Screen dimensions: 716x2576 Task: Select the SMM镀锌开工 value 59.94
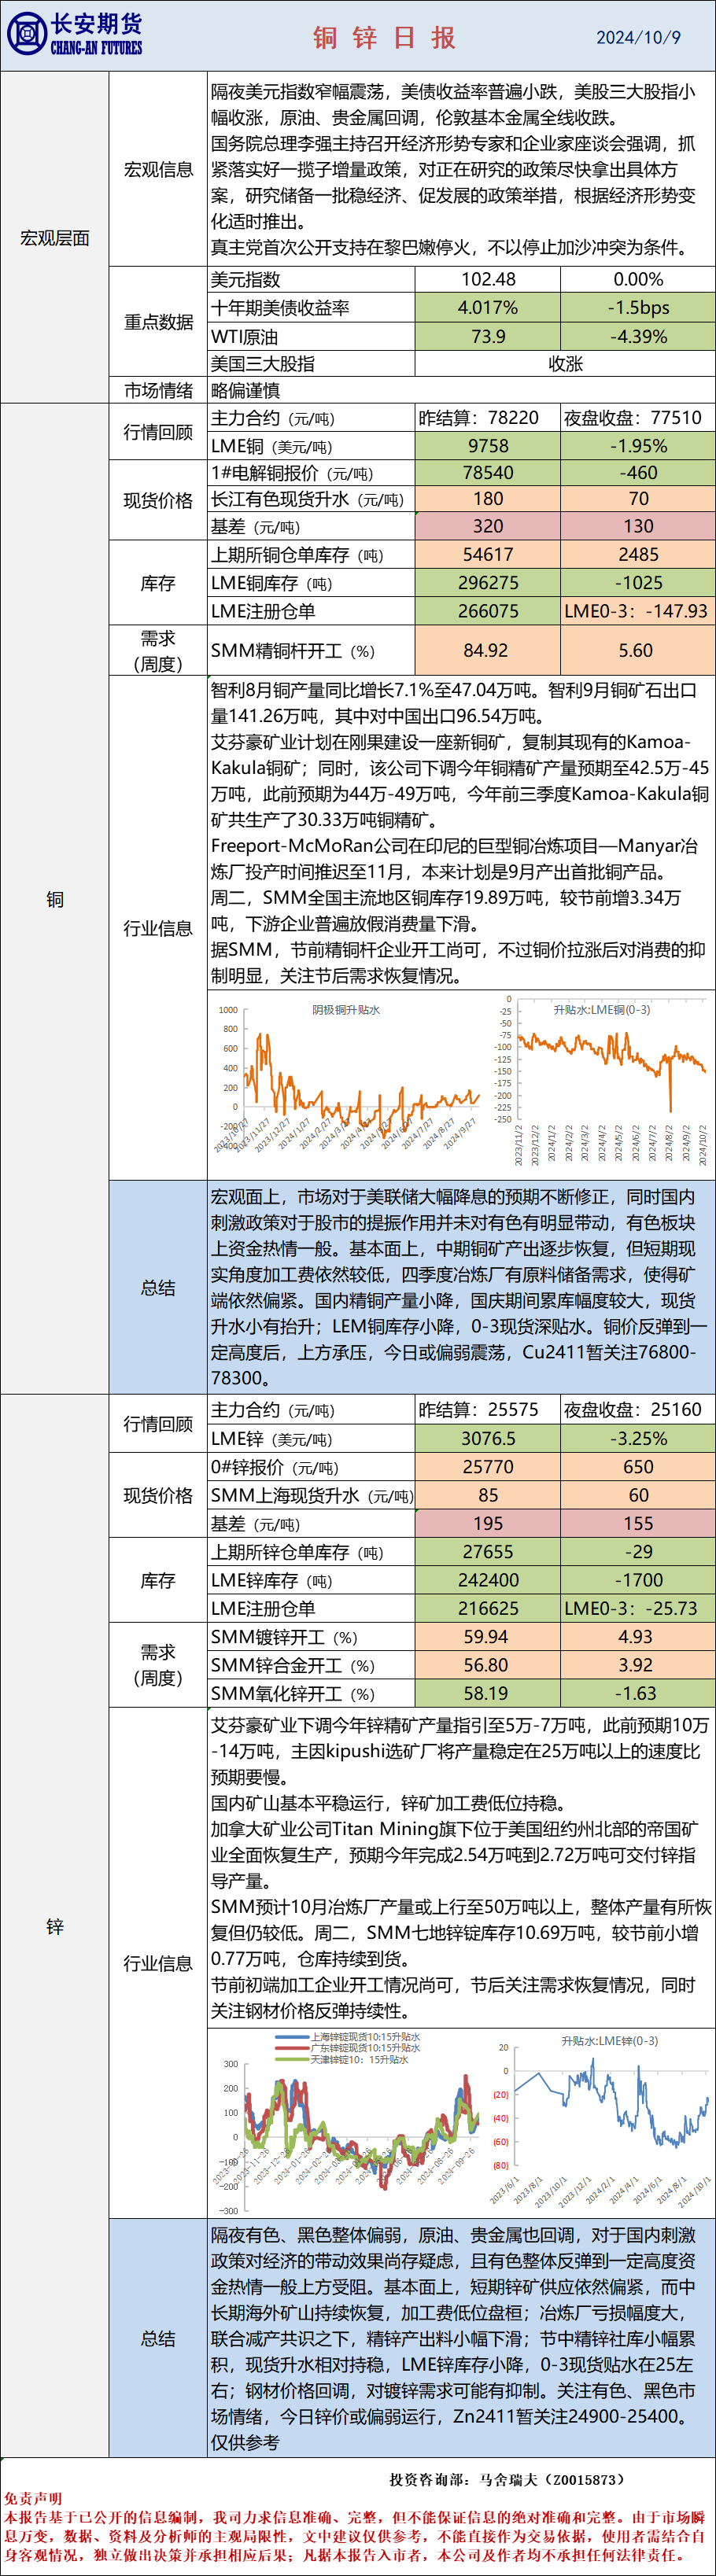click(x=488, y=1637)
